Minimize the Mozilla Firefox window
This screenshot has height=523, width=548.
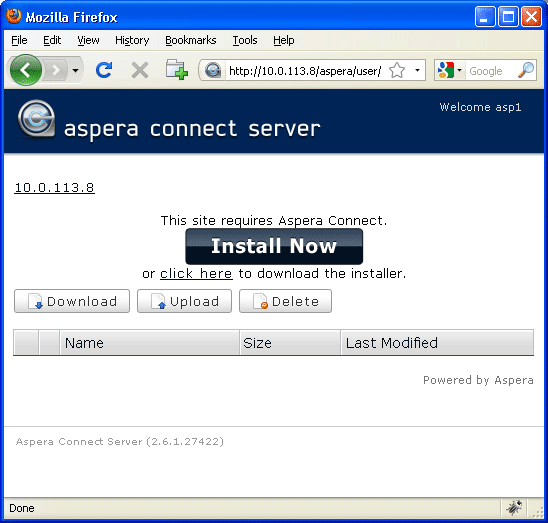coord(485,16)
